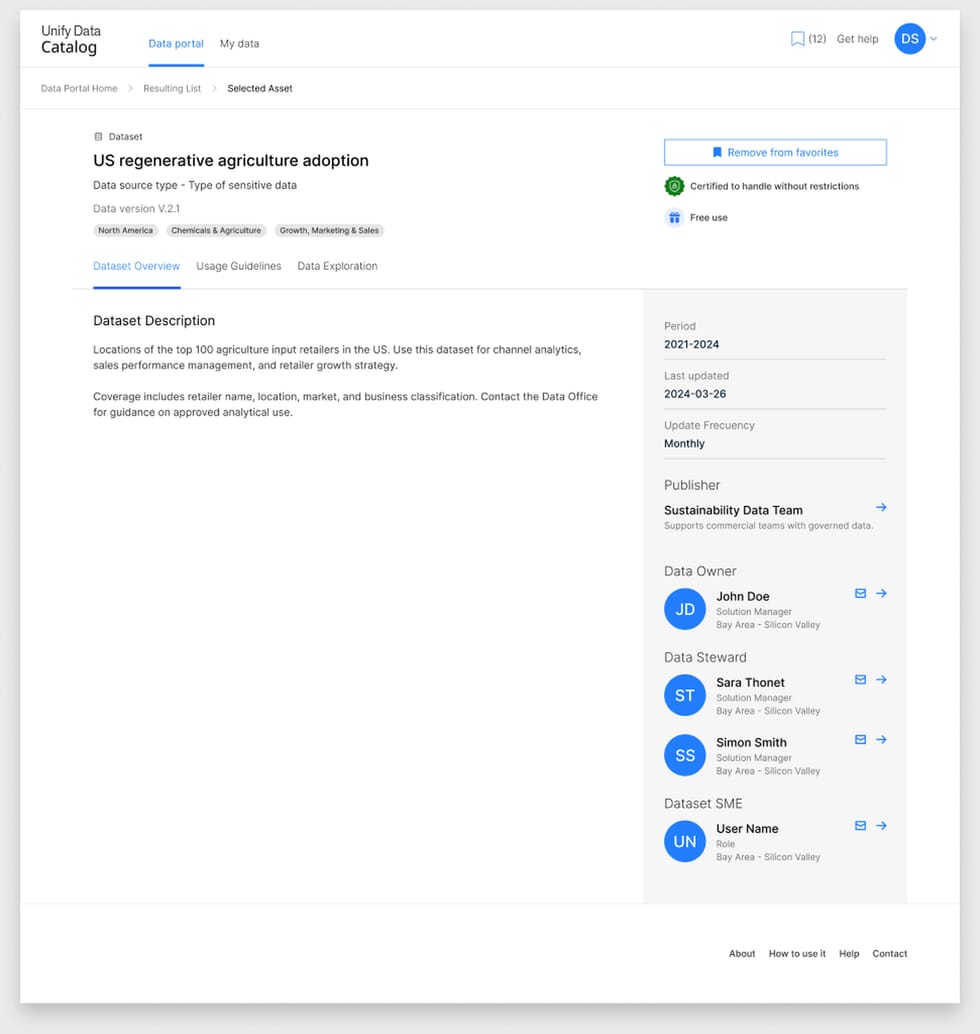
Task: Open John Doe's profile arrow
Action: click(x=881, y=593)
